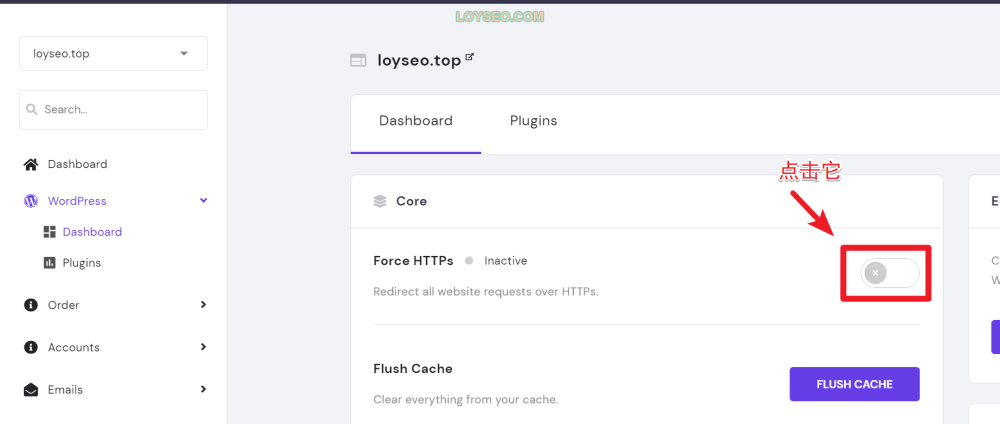Click the Force HTTPs label

(413, 261)
